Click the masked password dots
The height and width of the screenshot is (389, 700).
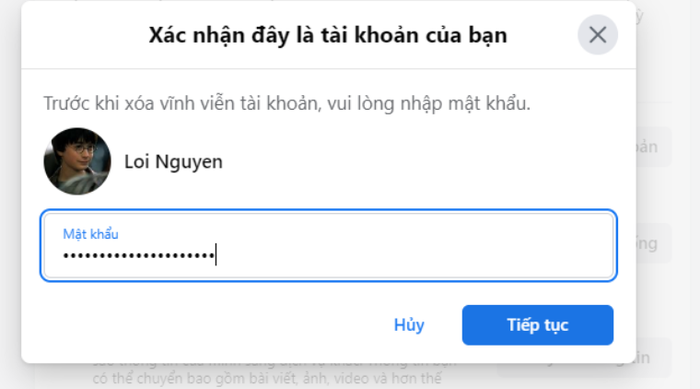[139, 255]
